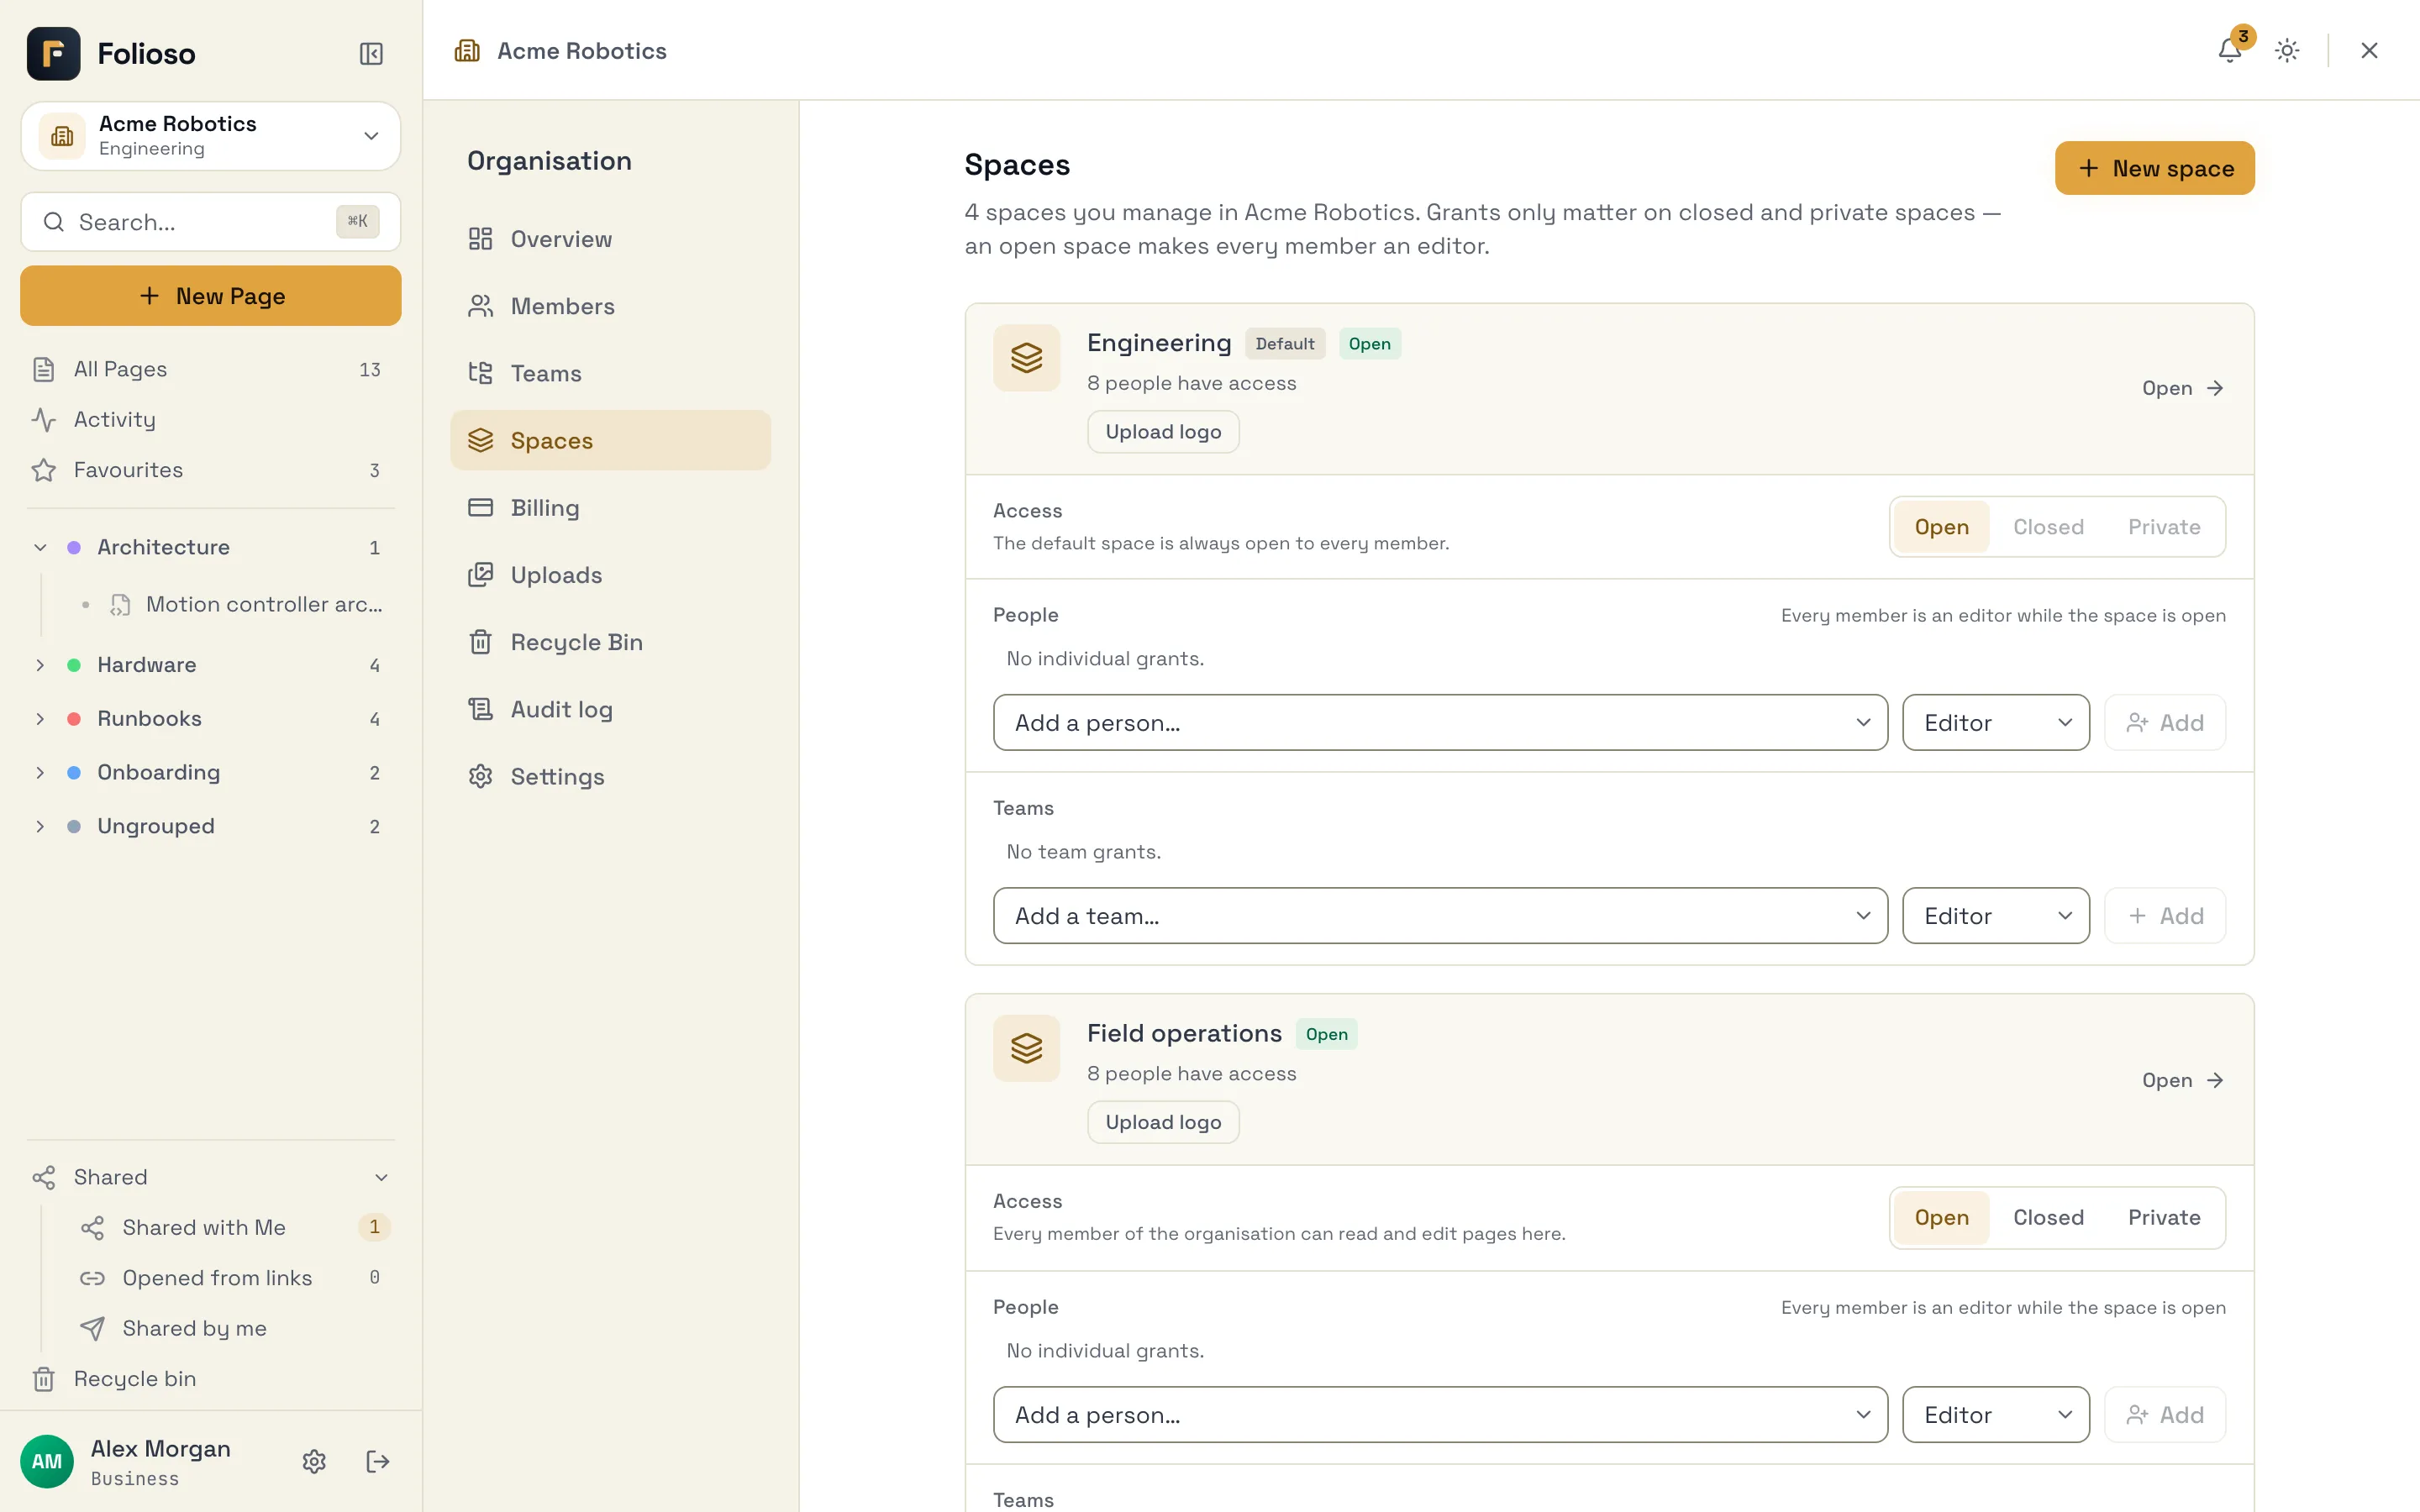
Task: Set Engineering access to Closed
Action: (2048, 527)
